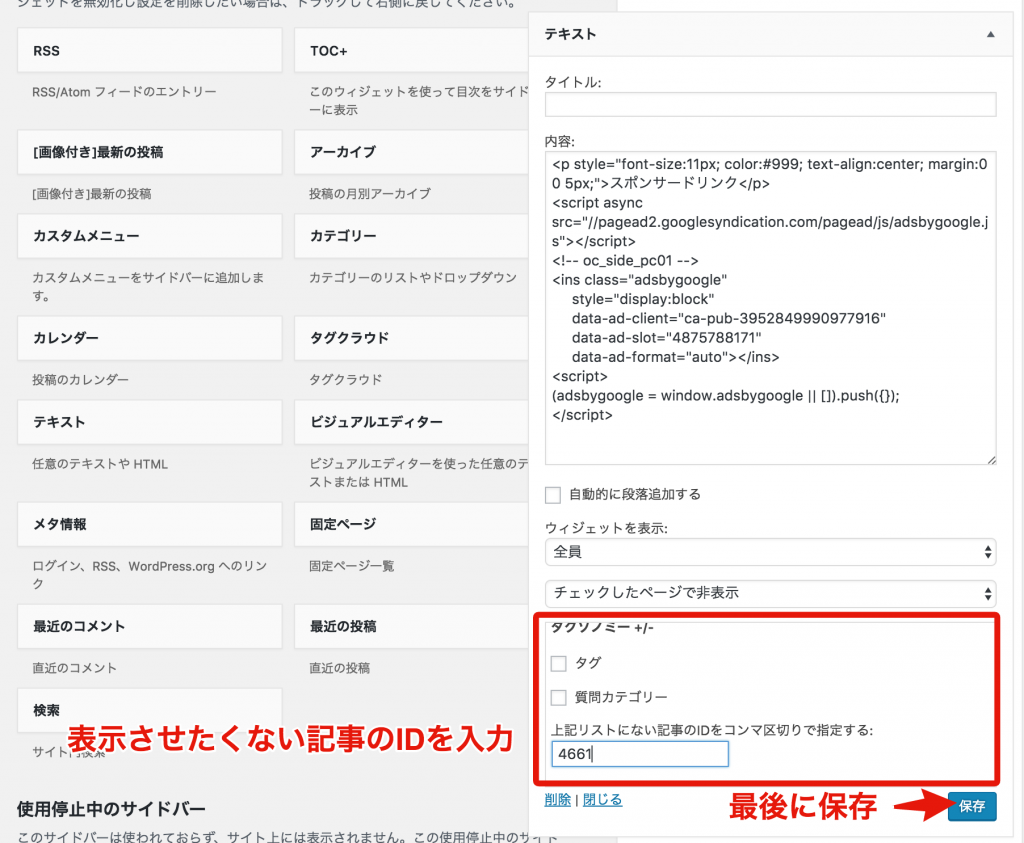This screenshot has height=843, width=1024.
Task: Select the タグクラウド widget
Action: point(411,338)
